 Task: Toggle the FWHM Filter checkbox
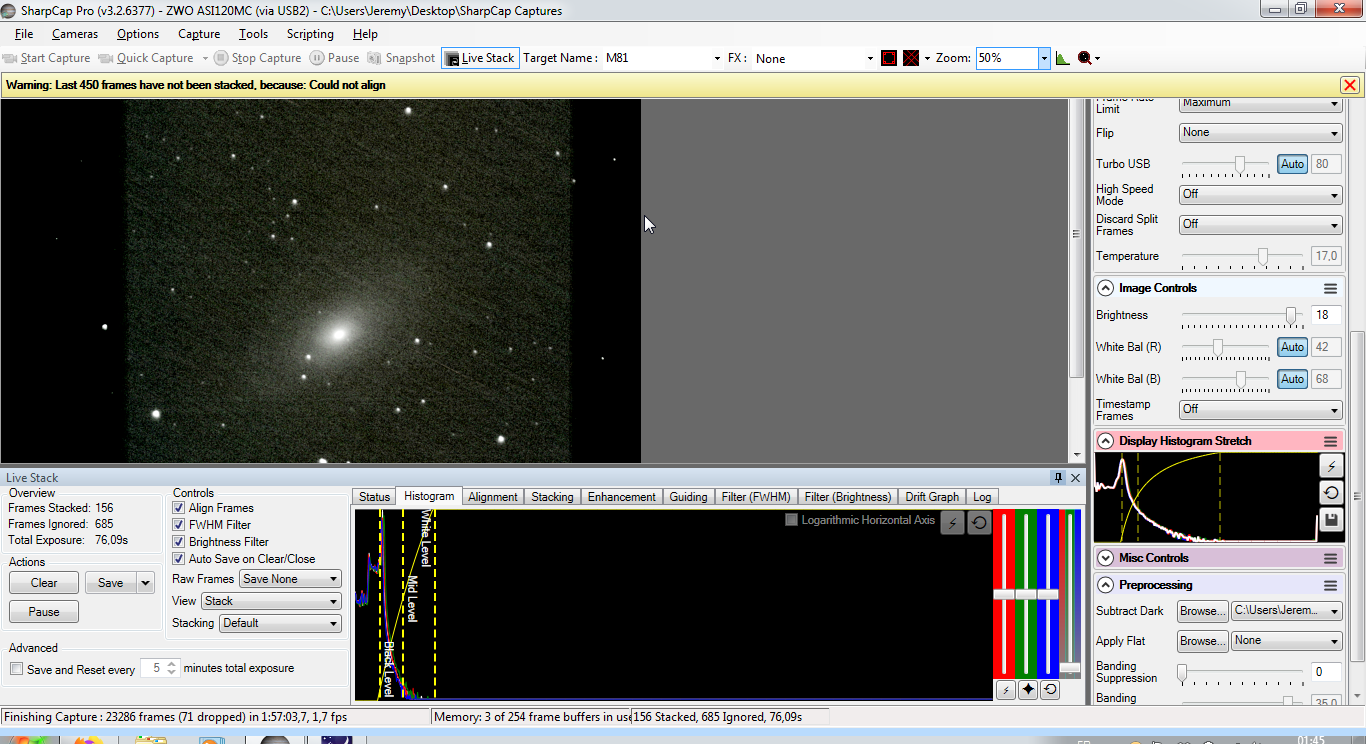click(180, 525)
